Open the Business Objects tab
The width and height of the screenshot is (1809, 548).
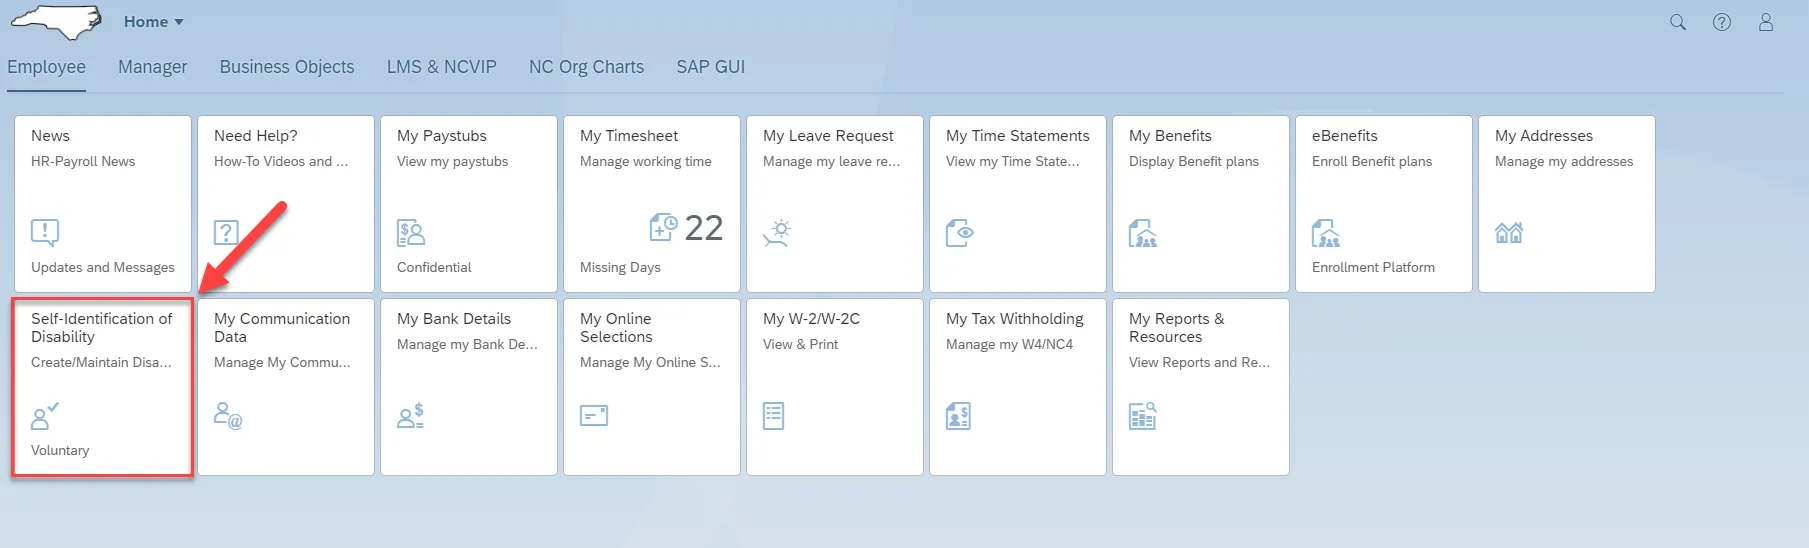(x=287, y=67)
